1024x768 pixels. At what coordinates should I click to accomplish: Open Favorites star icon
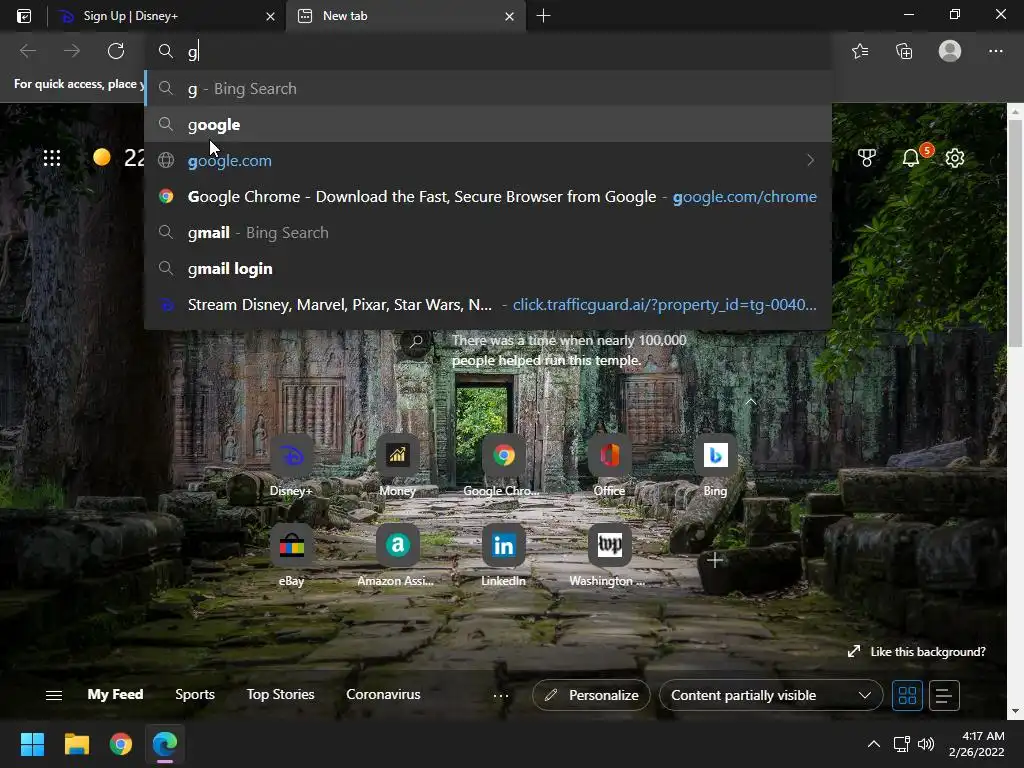click(x=860, y=51)
